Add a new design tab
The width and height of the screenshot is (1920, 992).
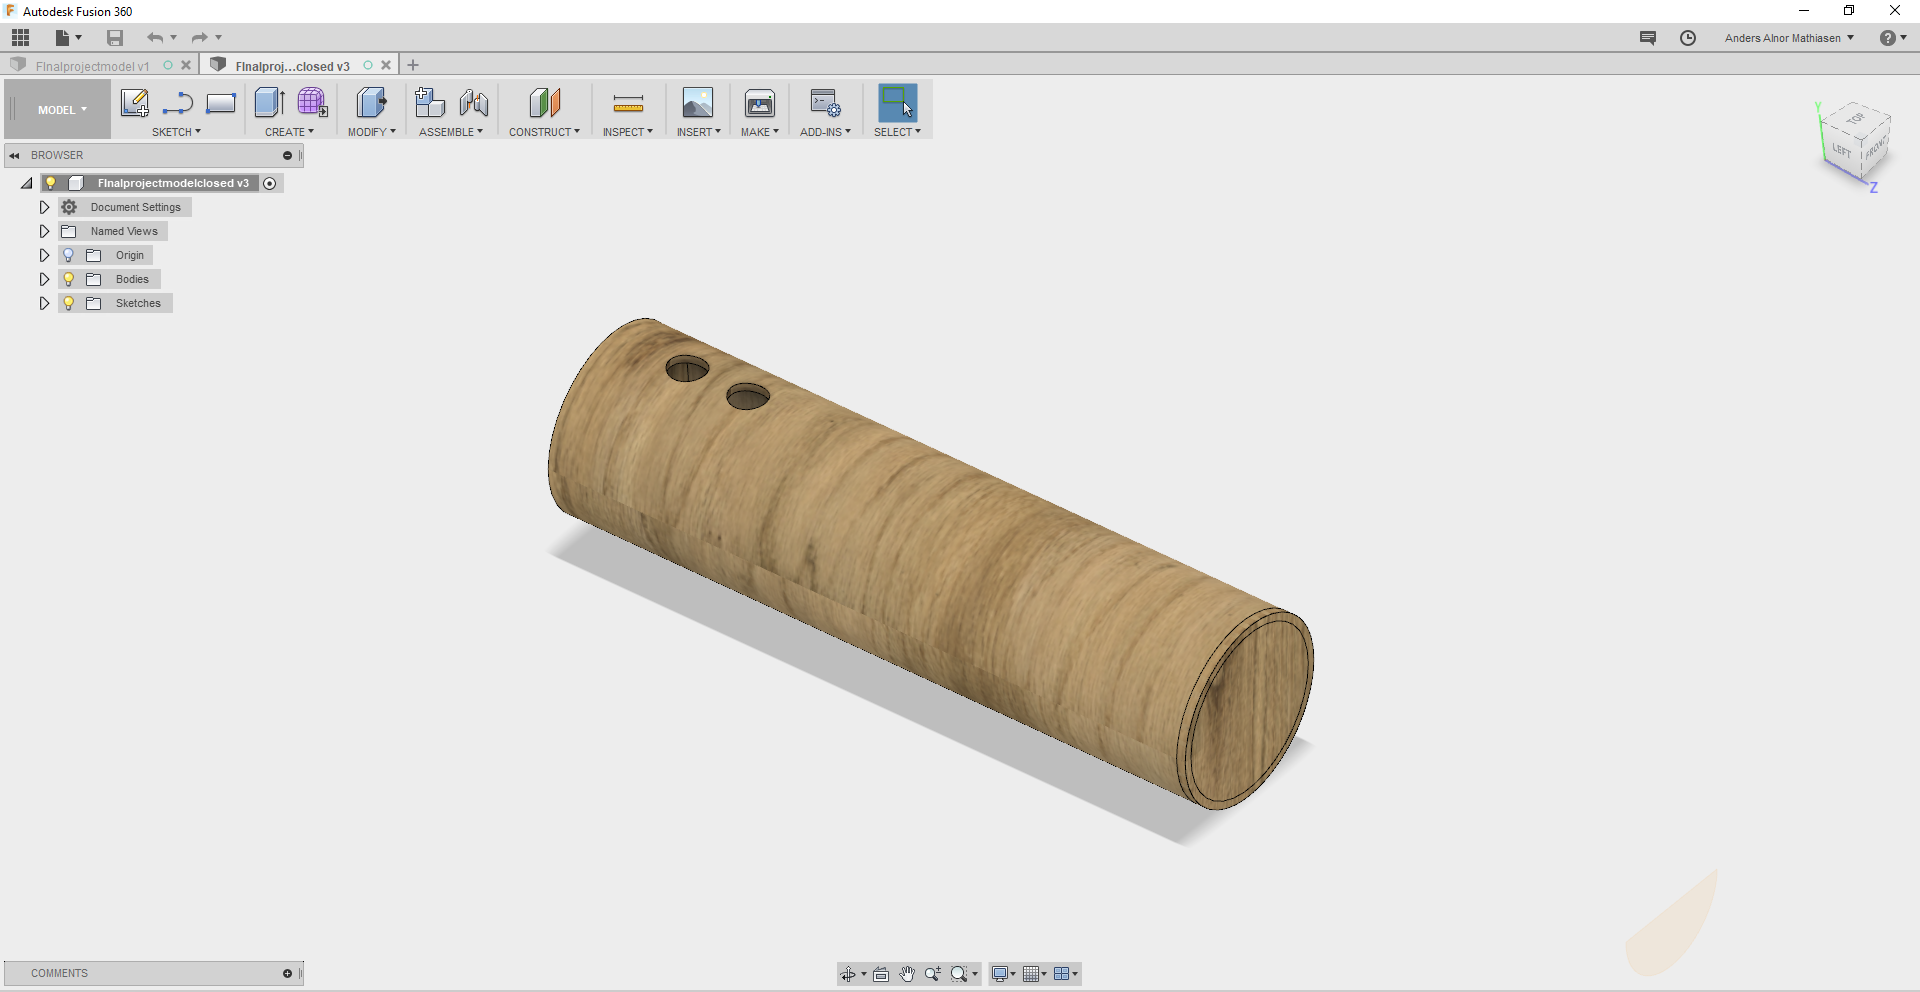tap(413, 65)
